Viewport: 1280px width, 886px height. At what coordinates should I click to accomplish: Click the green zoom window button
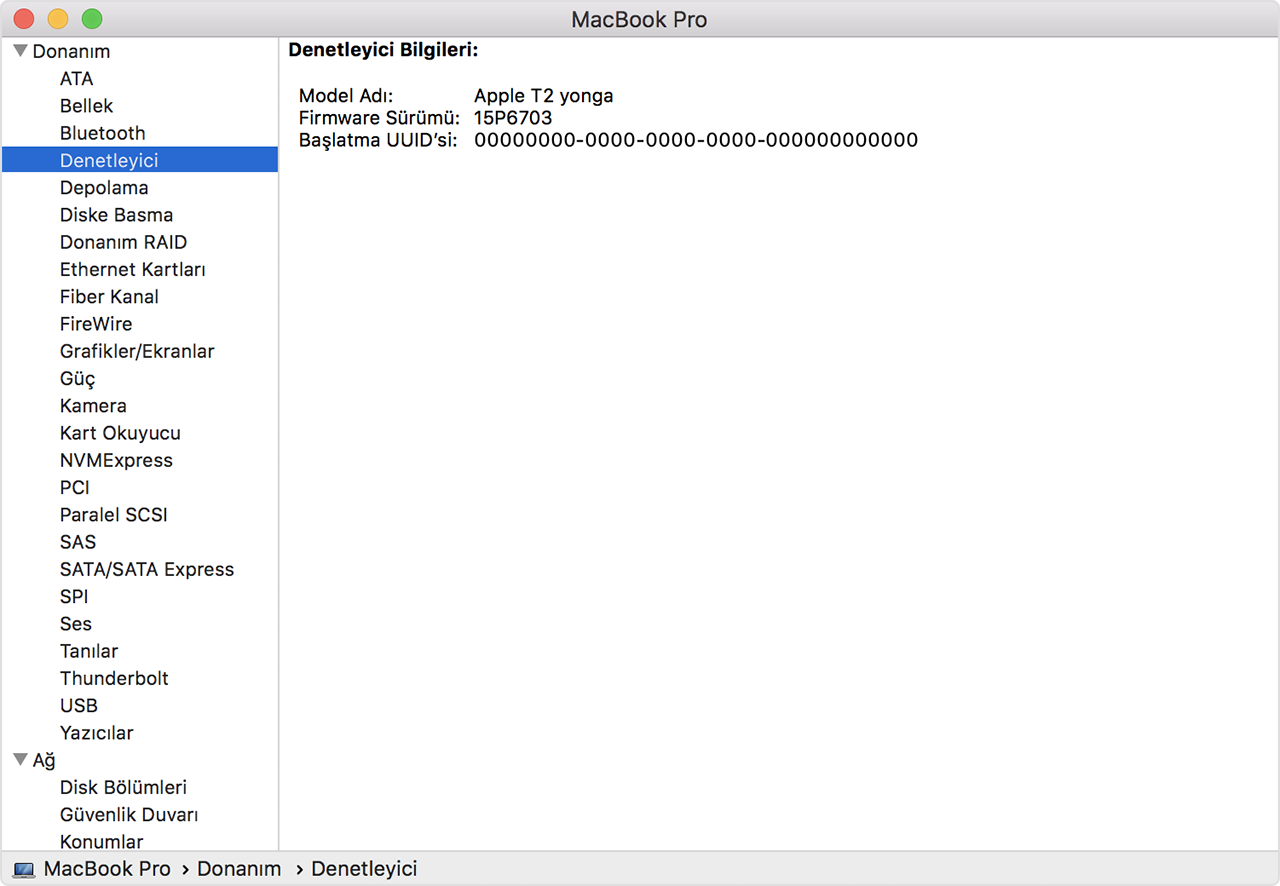[x=92, y=19]
